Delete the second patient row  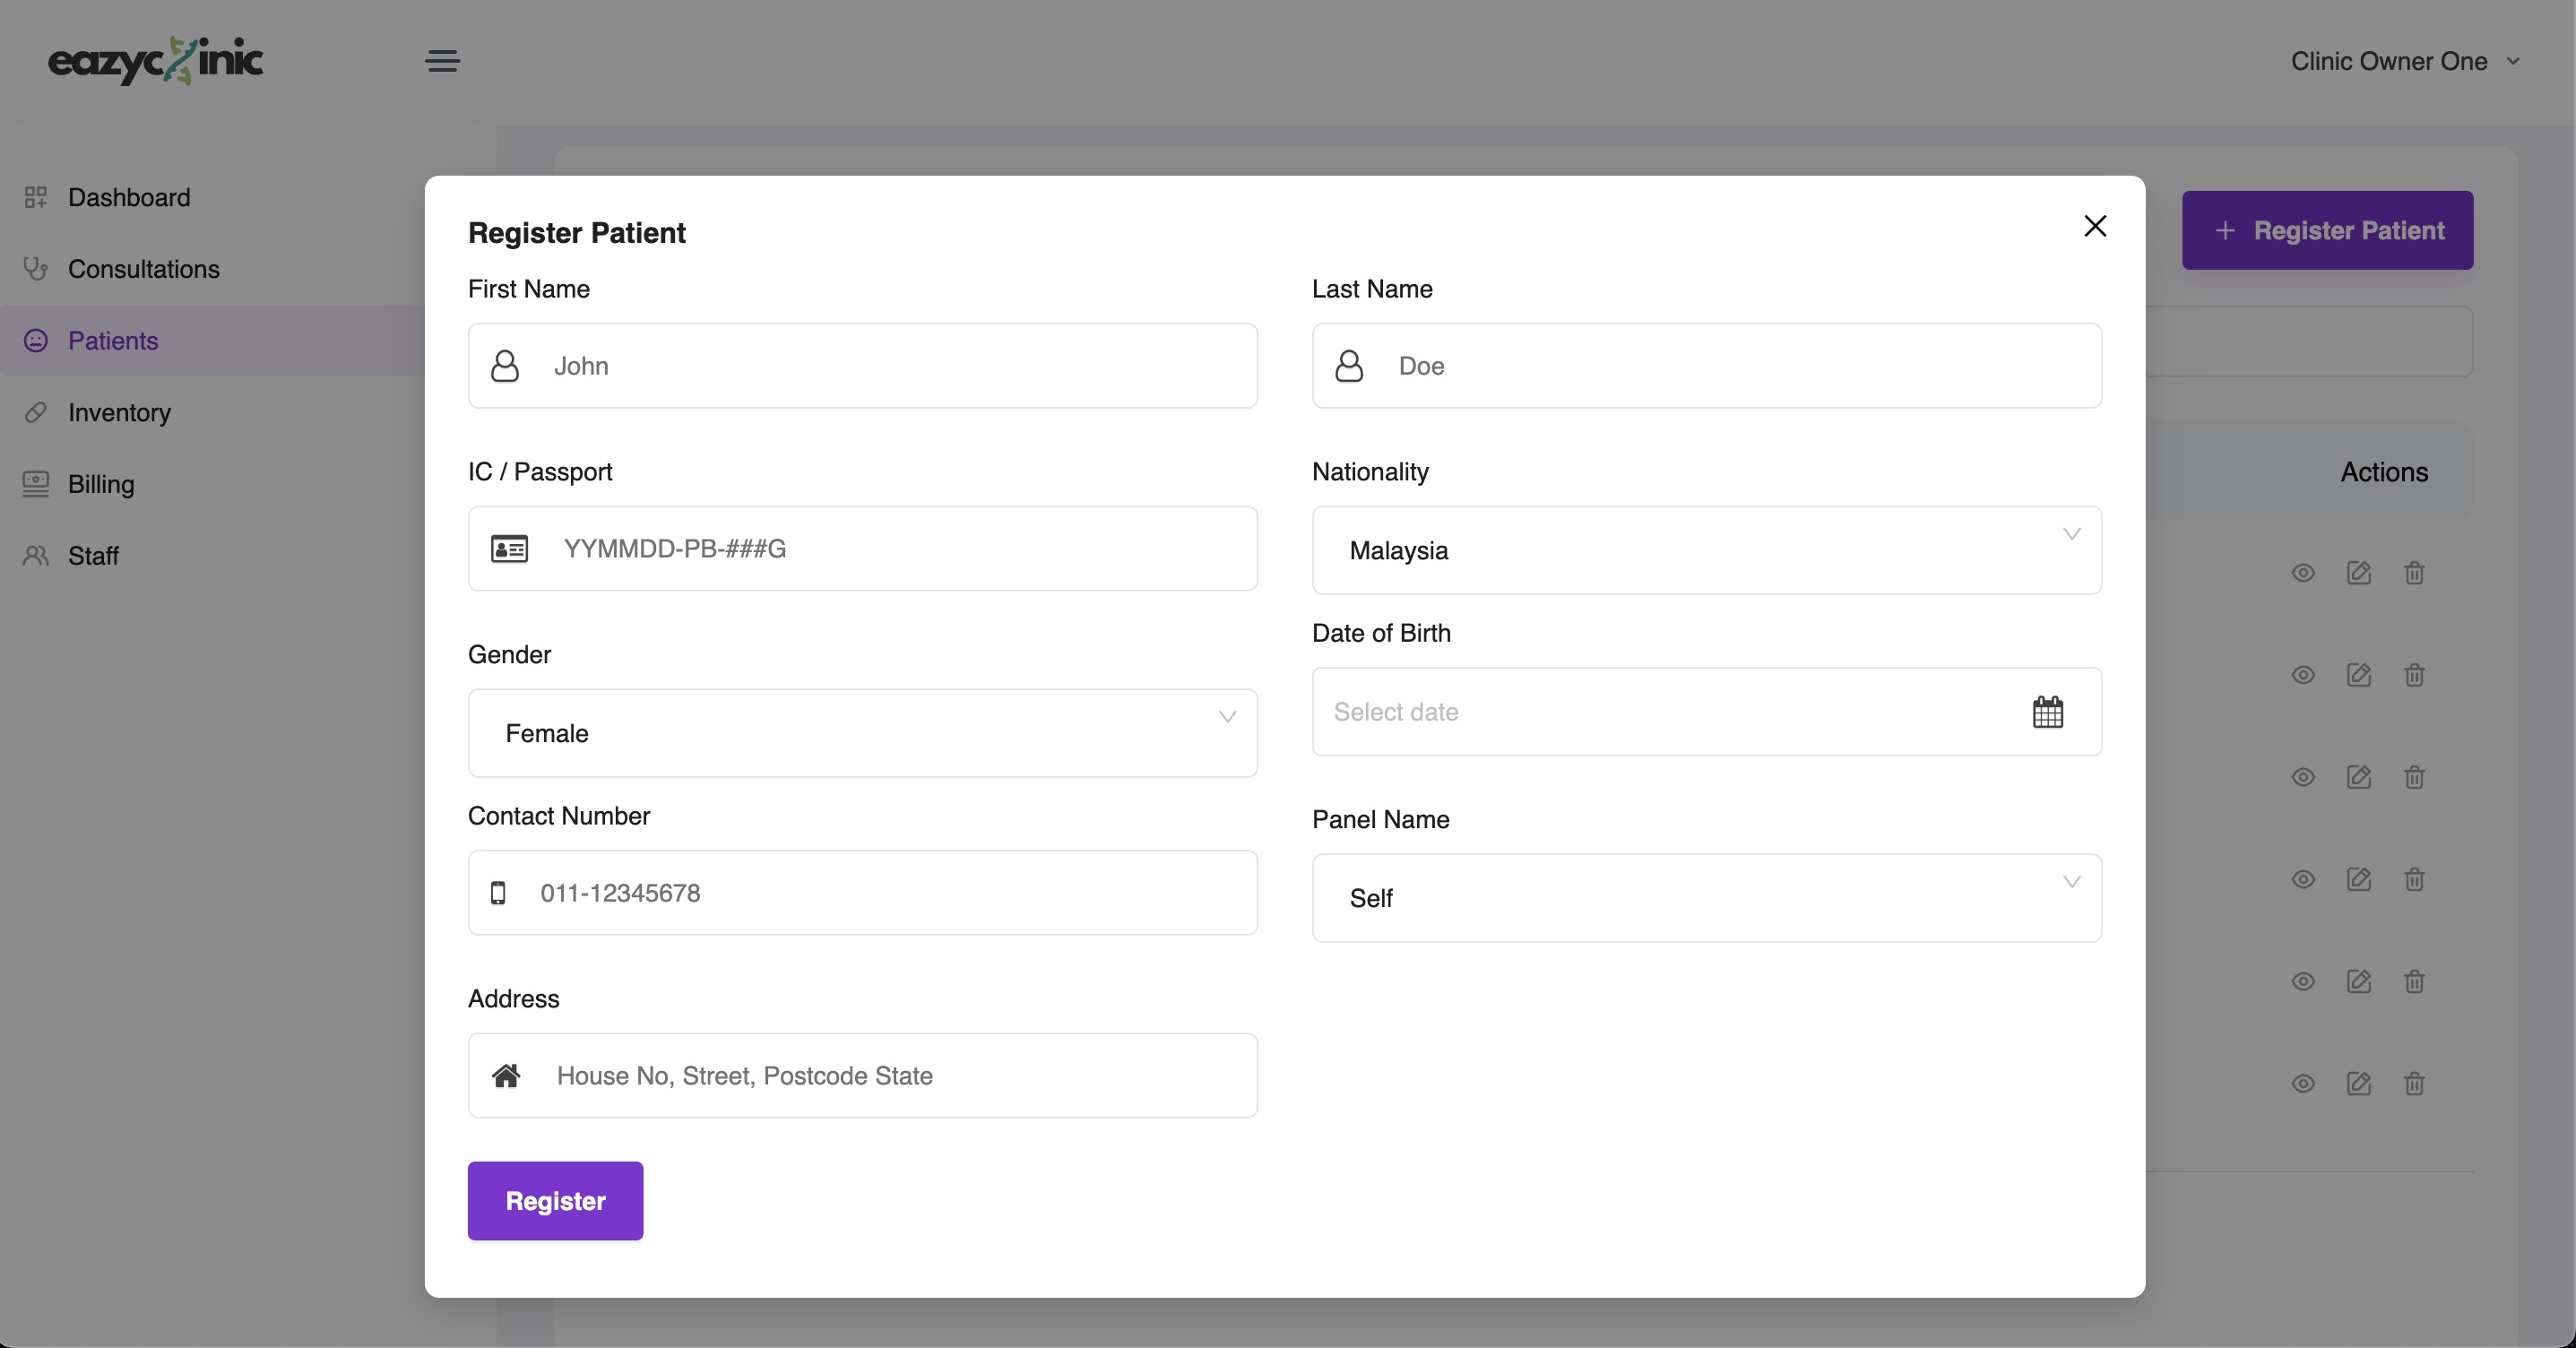pos(2414,675)
